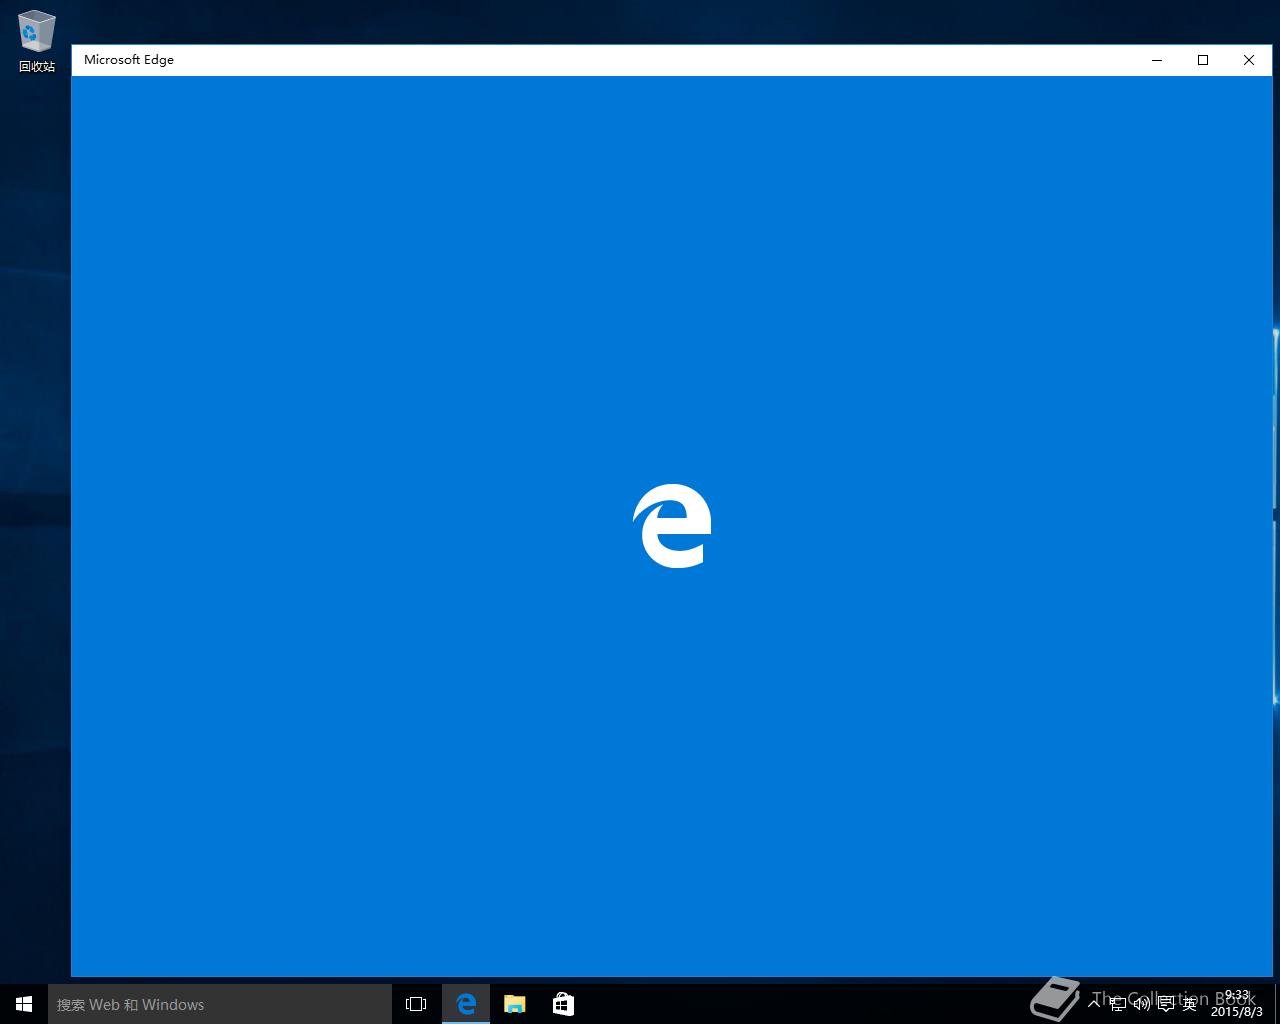Launch the Windows Store taskbar icon
This screenshot has width=1280, height=1024.
pyautogui.click(x=563, y=1004)
